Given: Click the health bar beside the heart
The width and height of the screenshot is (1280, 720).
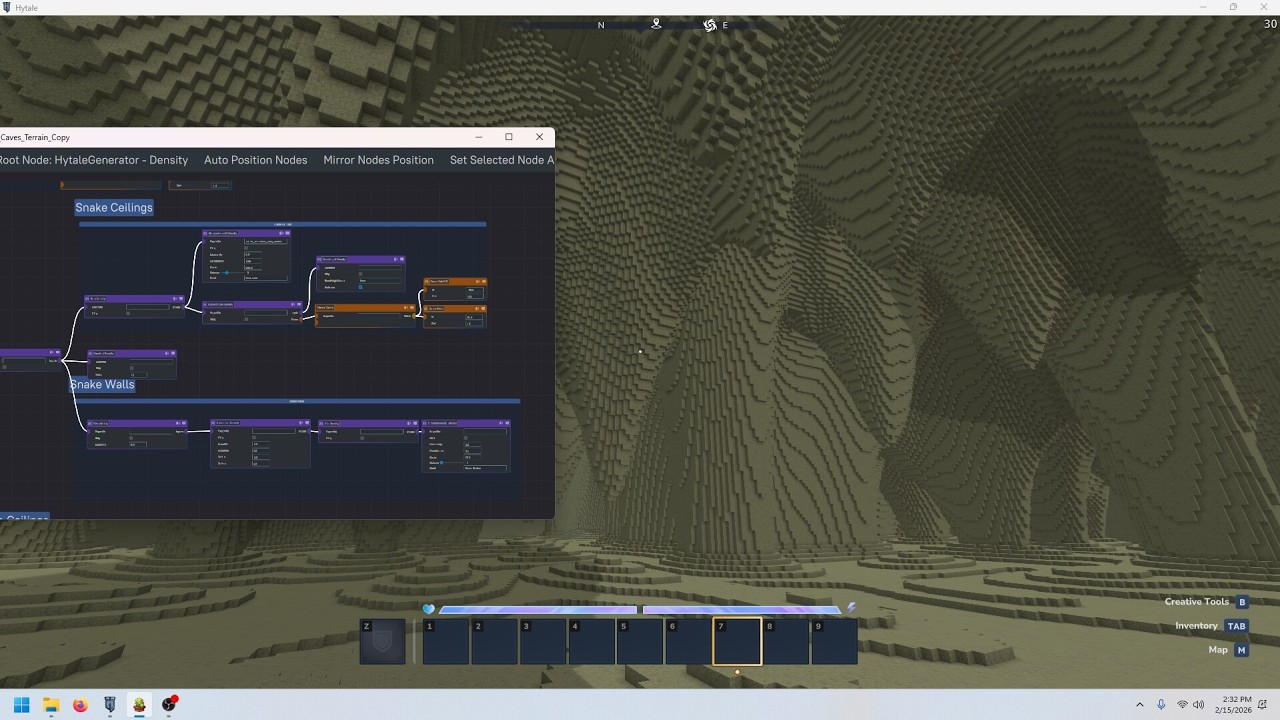Looking at the screenshot, I should (x=537, y=610).
